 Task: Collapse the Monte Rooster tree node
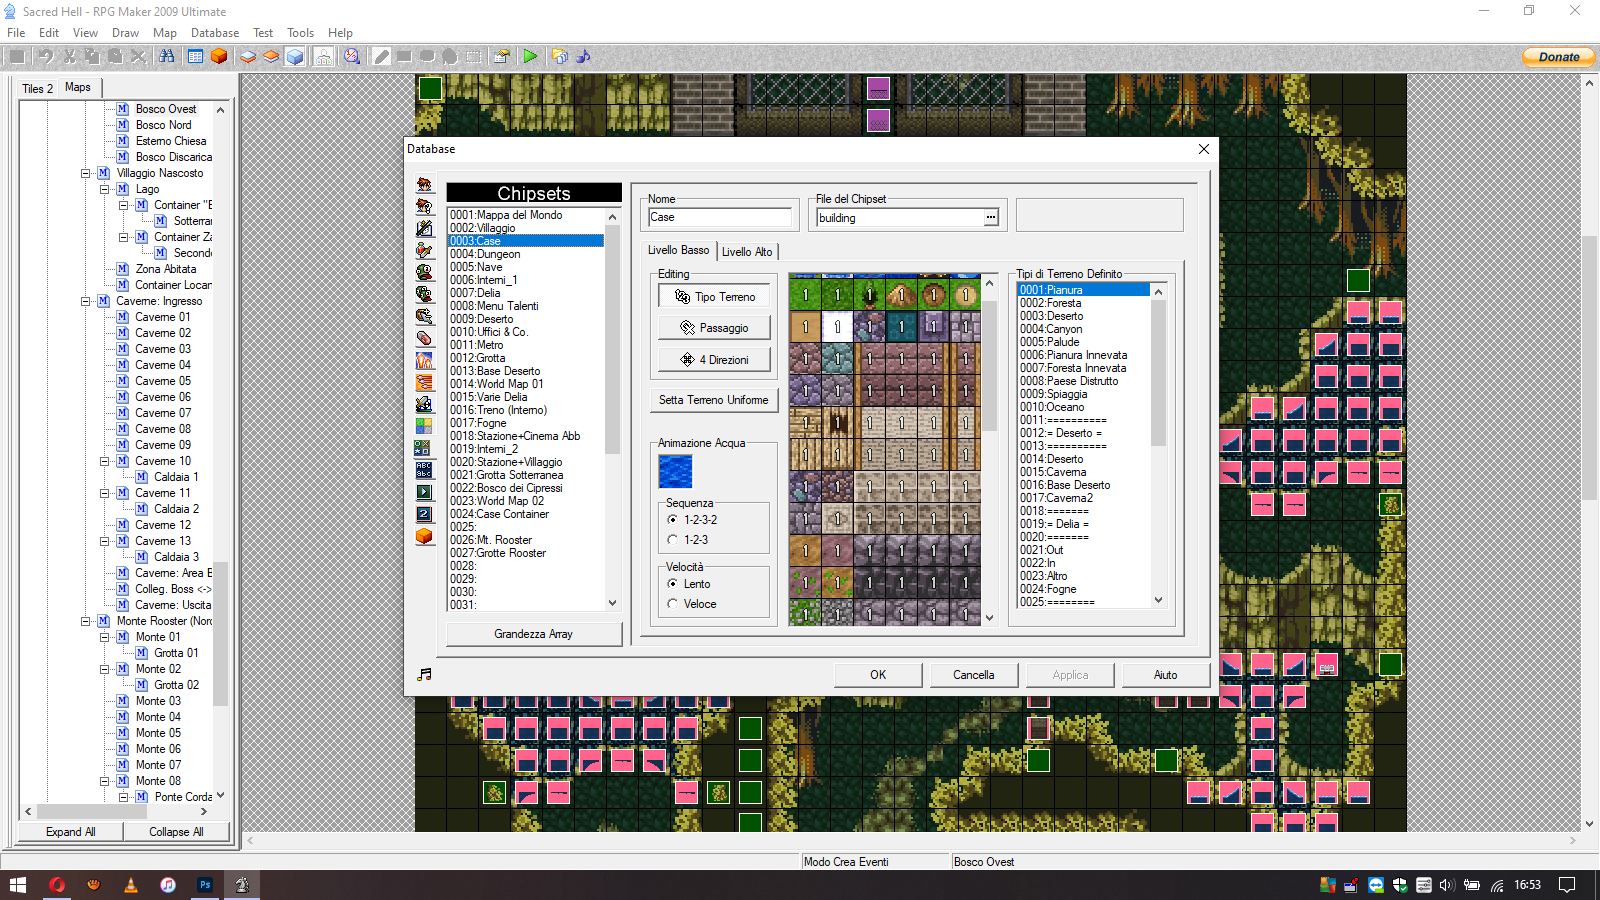tap(85, 621)
